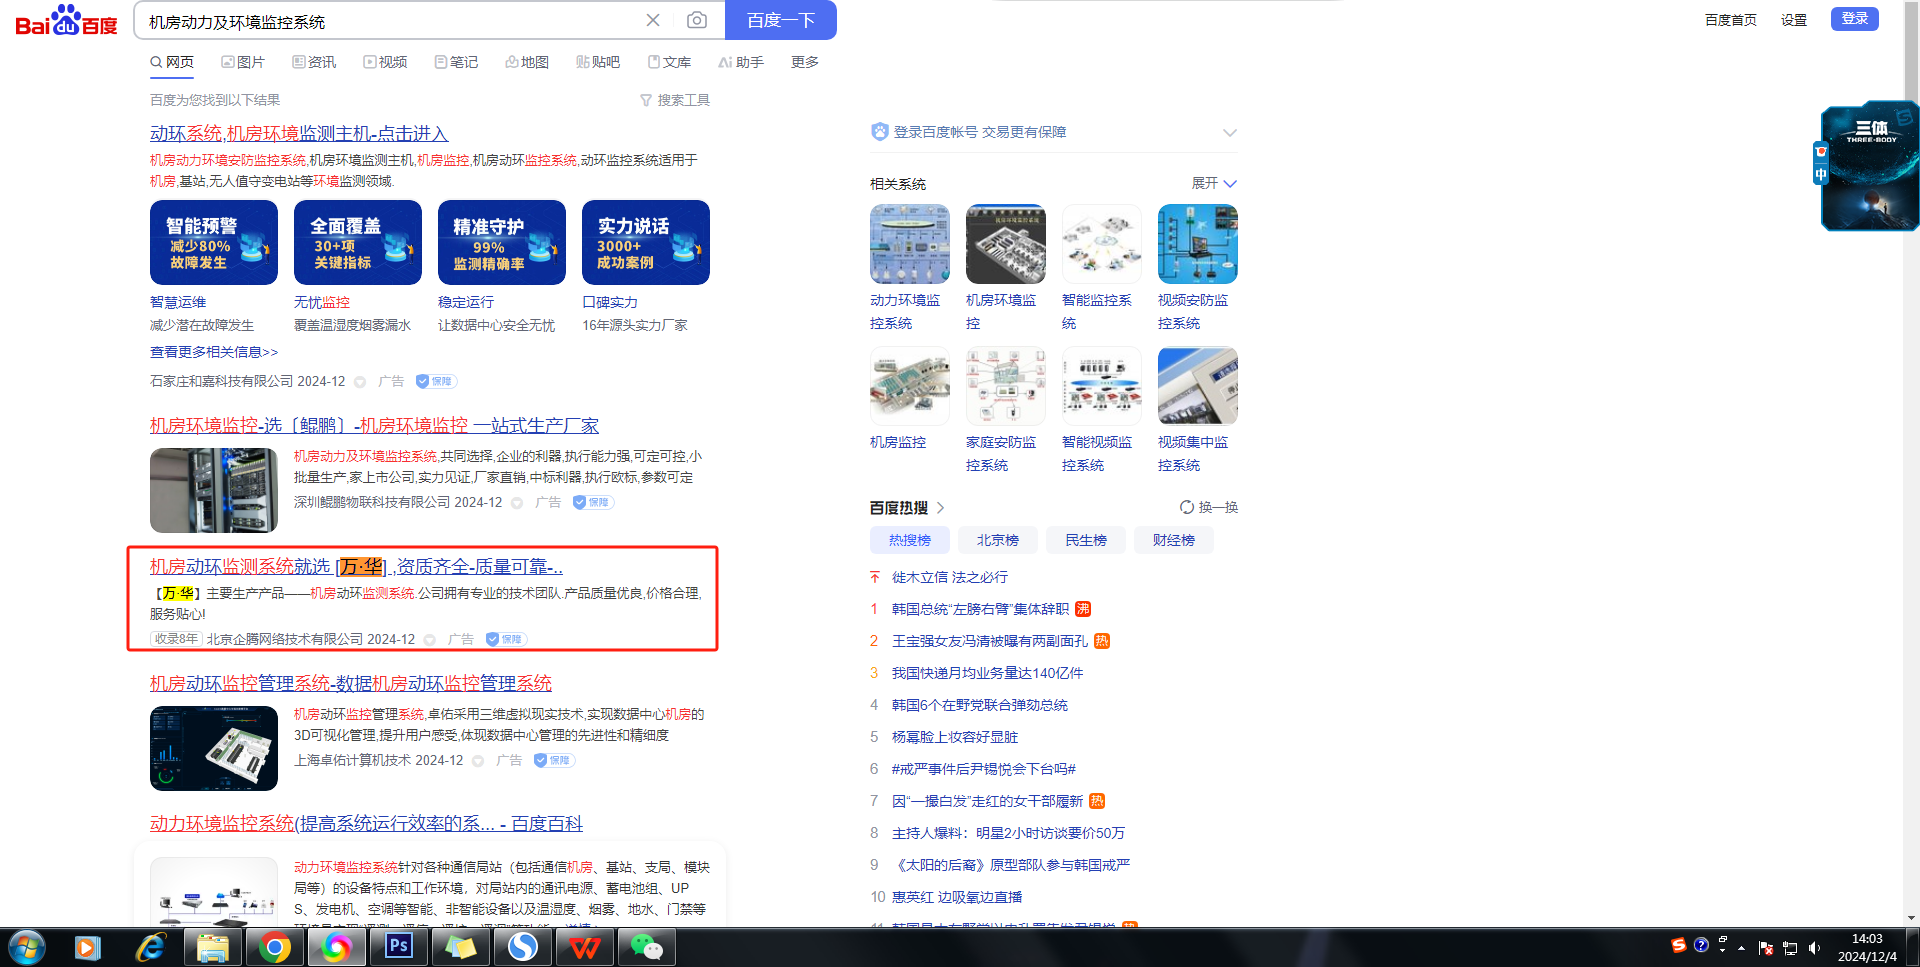The width and height of the screenshot is (1920, 967).
Task: Expand the 相关系统 section with 展开
Action: point(1214,183)
